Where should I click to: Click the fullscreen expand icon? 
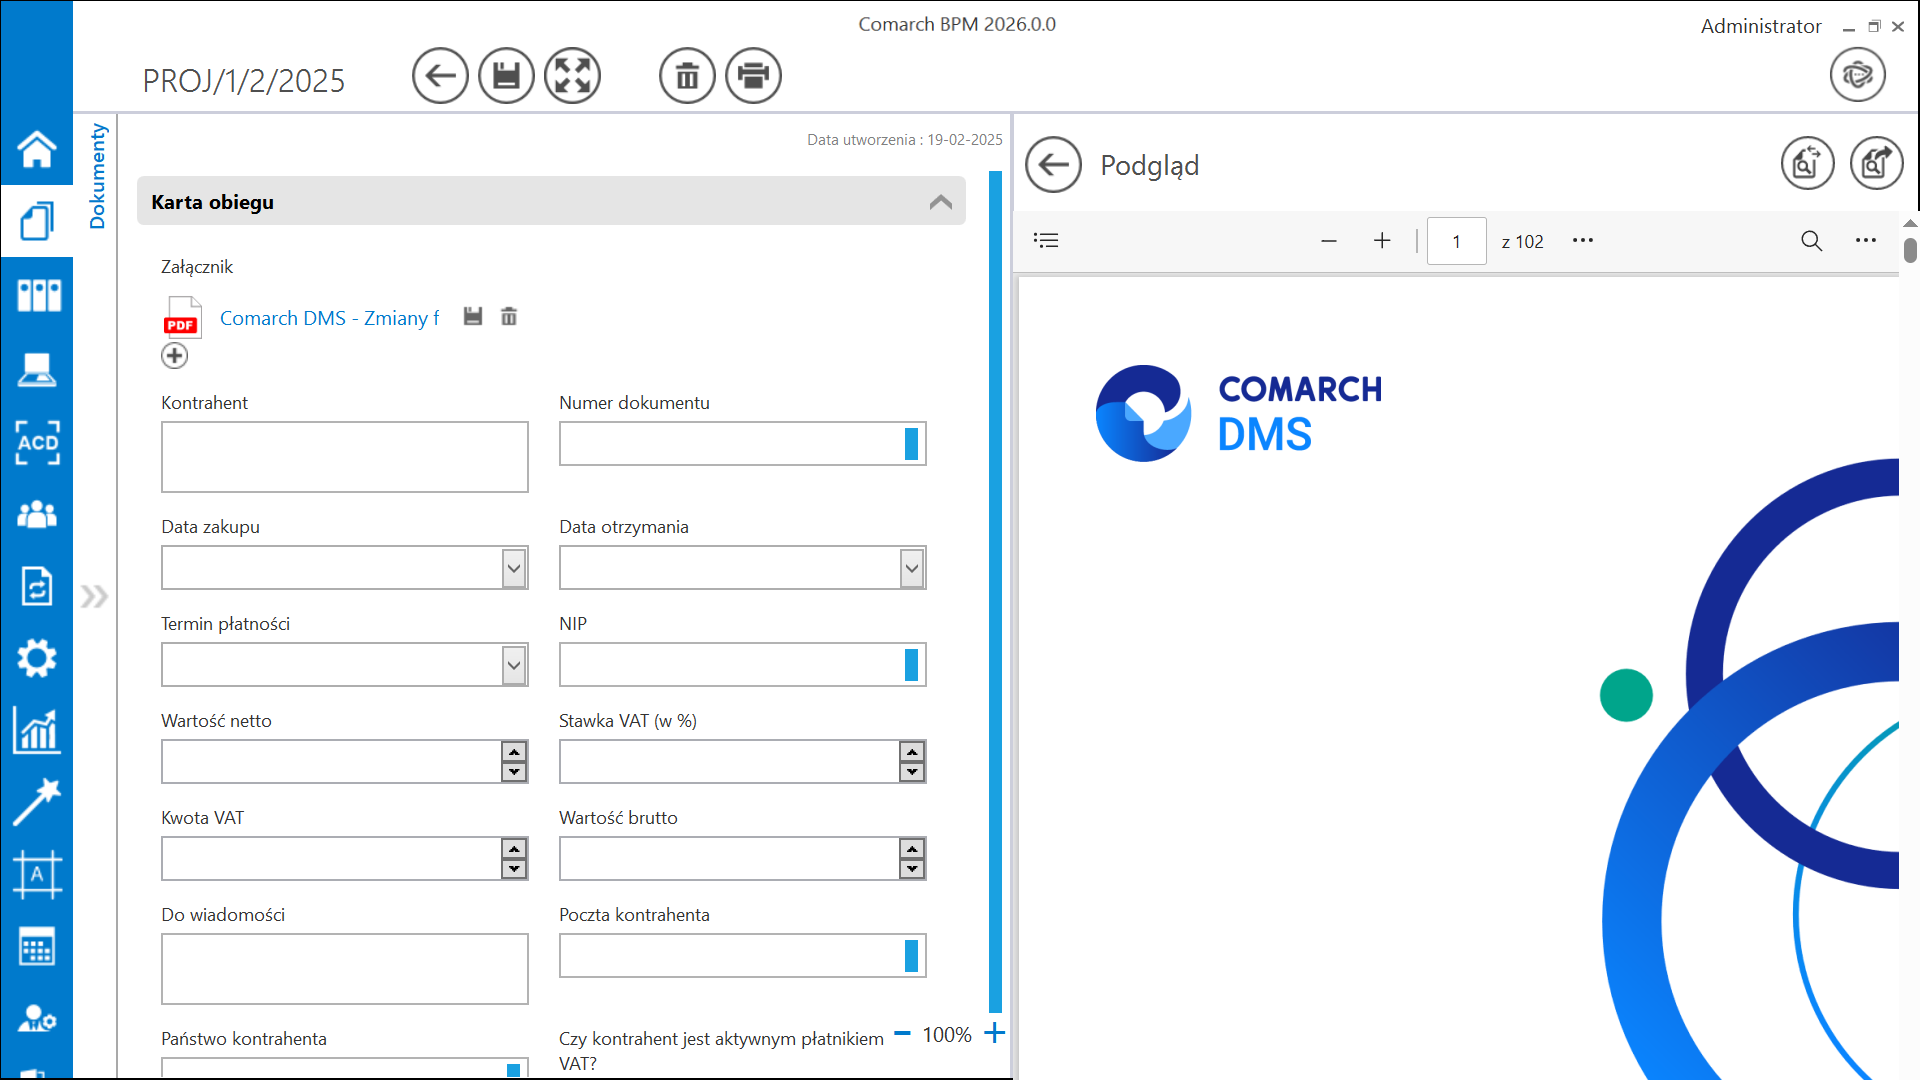[x=572, y=76]
